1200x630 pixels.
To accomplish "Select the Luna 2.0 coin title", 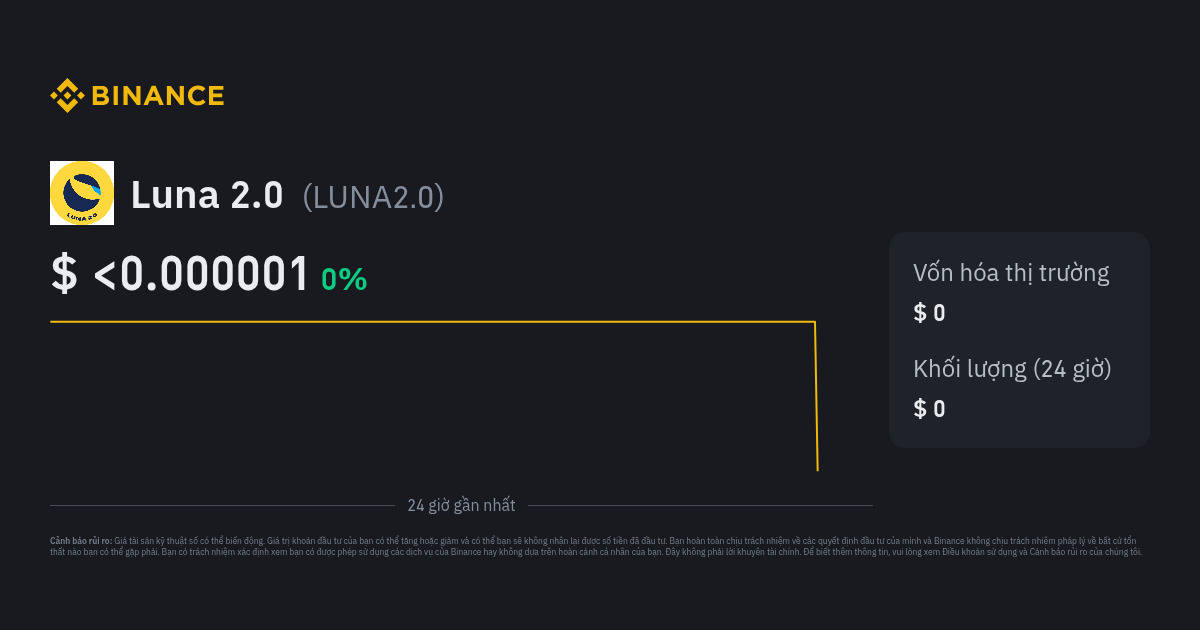I will [x=207, y=196].
